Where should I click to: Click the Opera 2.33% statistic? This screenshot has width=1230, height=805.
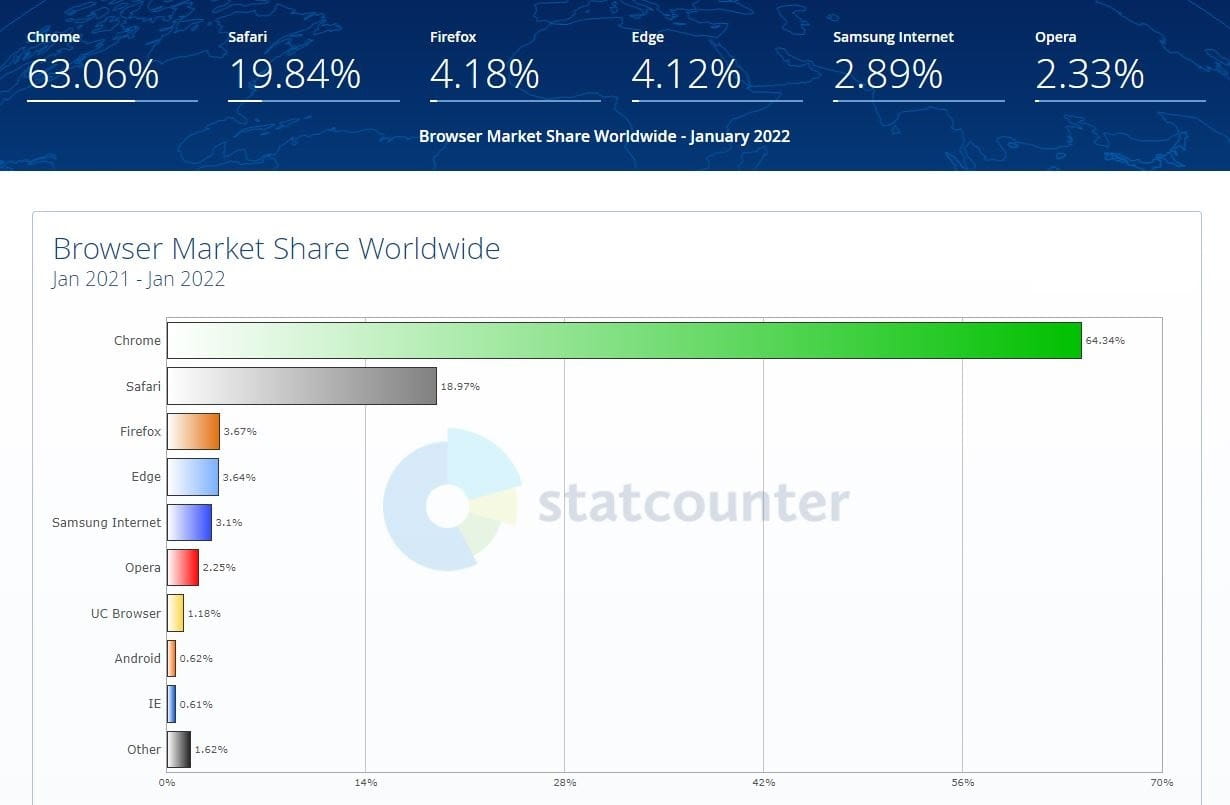pyautogui.click(x=1089, y=73)
